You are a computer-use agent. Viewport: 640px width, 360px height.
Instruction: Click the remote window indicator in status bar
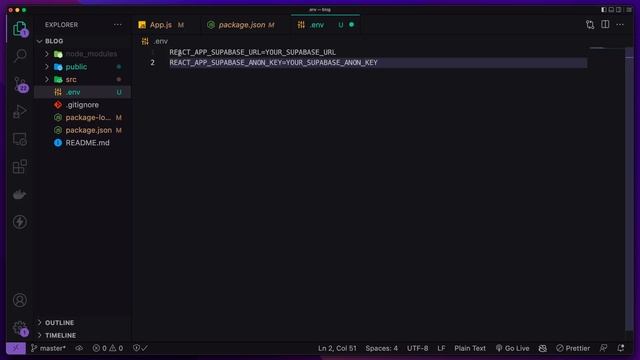pyautogui.click(x=16, y=348)
